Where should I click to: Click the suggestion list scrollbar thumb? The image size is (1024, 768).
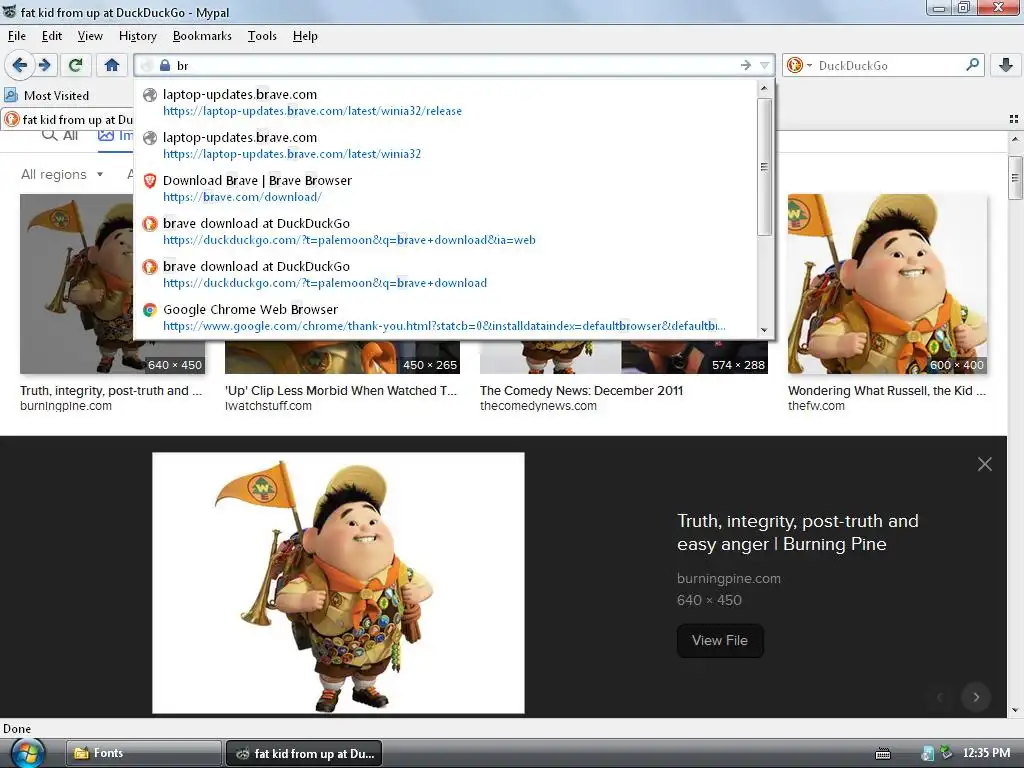click(x=764, y=167)
